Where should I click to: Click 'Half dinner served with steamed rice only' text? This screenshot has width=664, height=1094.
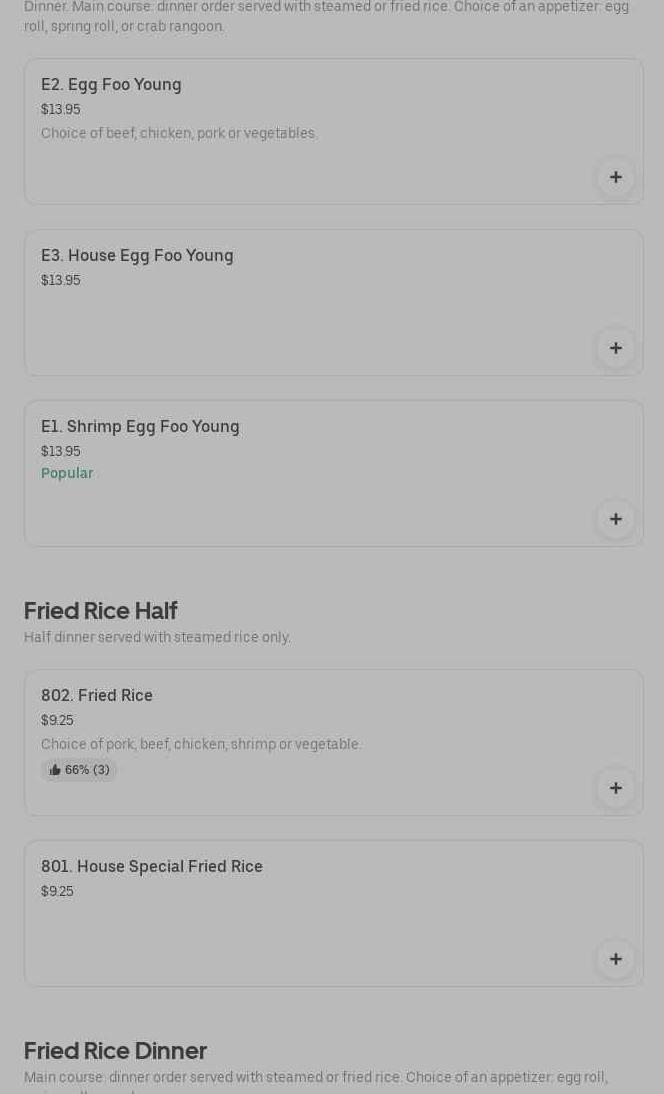pyautogui.click(x=157, y=637)
